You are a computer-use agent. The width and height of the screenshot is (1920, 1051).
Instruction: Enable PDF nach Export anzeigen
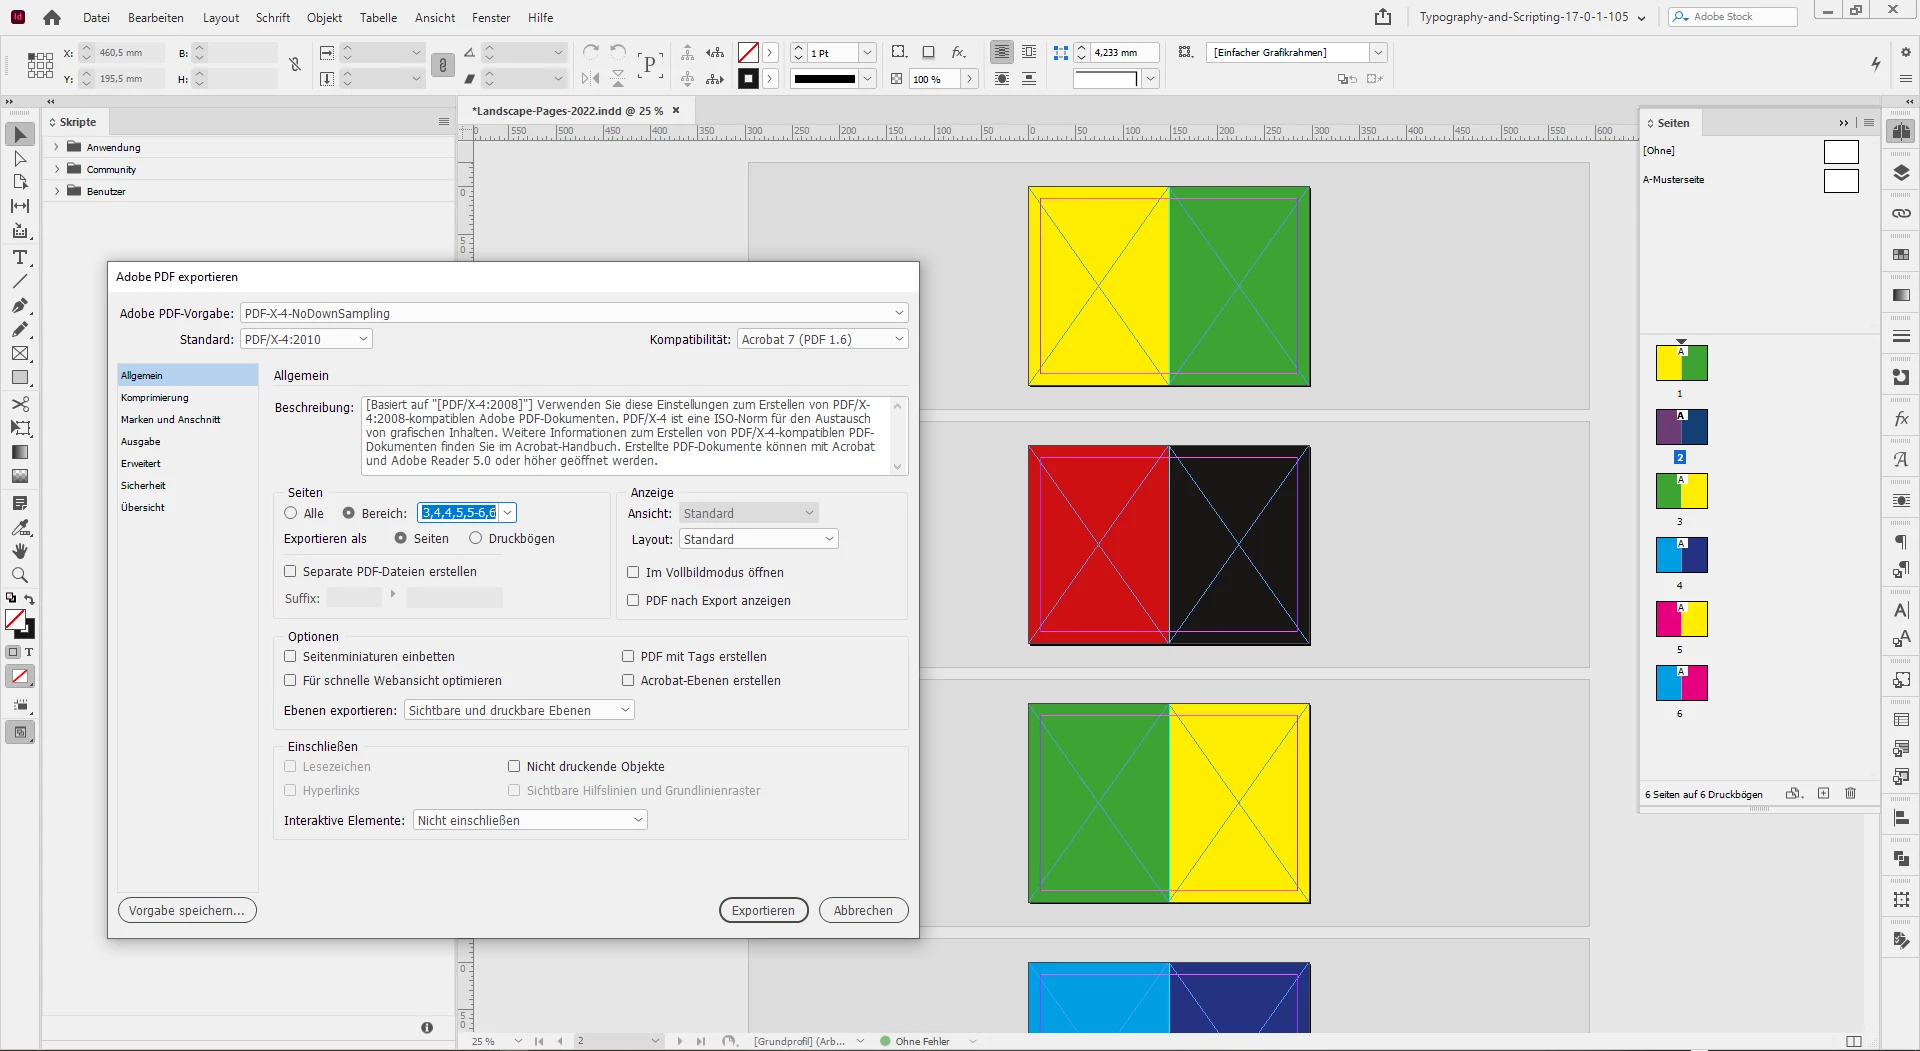click(633, 600)
